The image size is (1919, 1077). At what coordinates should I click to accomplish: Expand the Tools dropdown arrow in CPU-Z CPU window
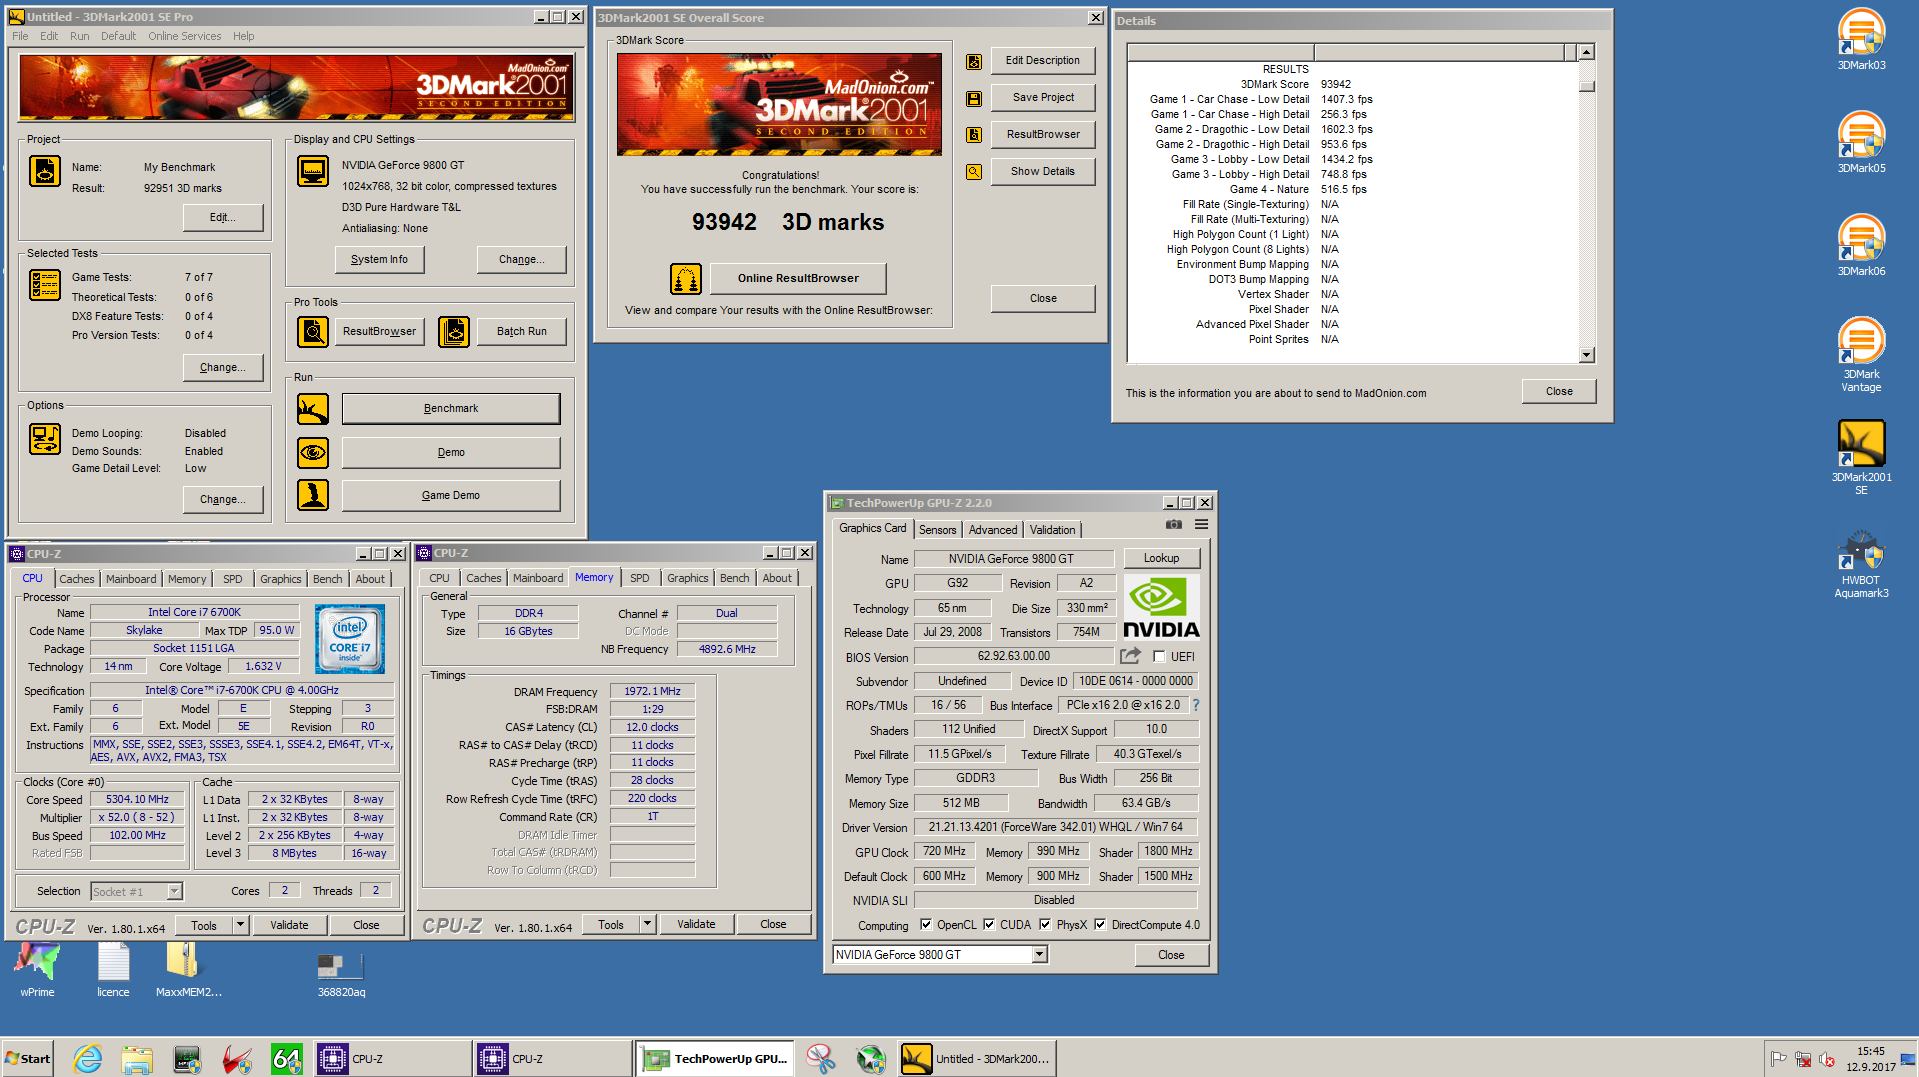pos(240,925)
